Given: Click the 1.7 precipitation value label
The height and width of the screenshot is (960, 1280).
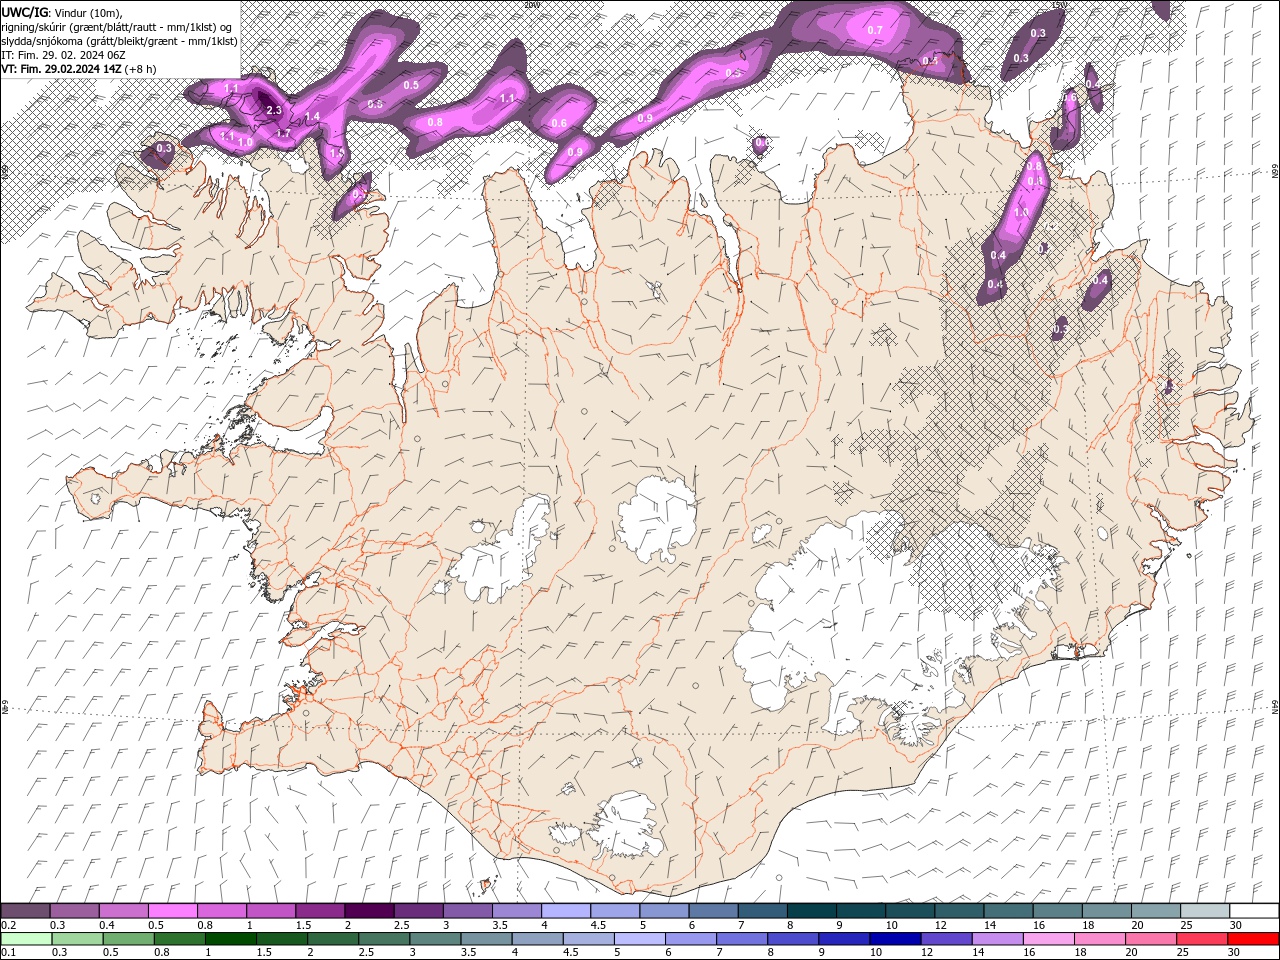Looking at the screenshot, I should [x=283, y=133].
